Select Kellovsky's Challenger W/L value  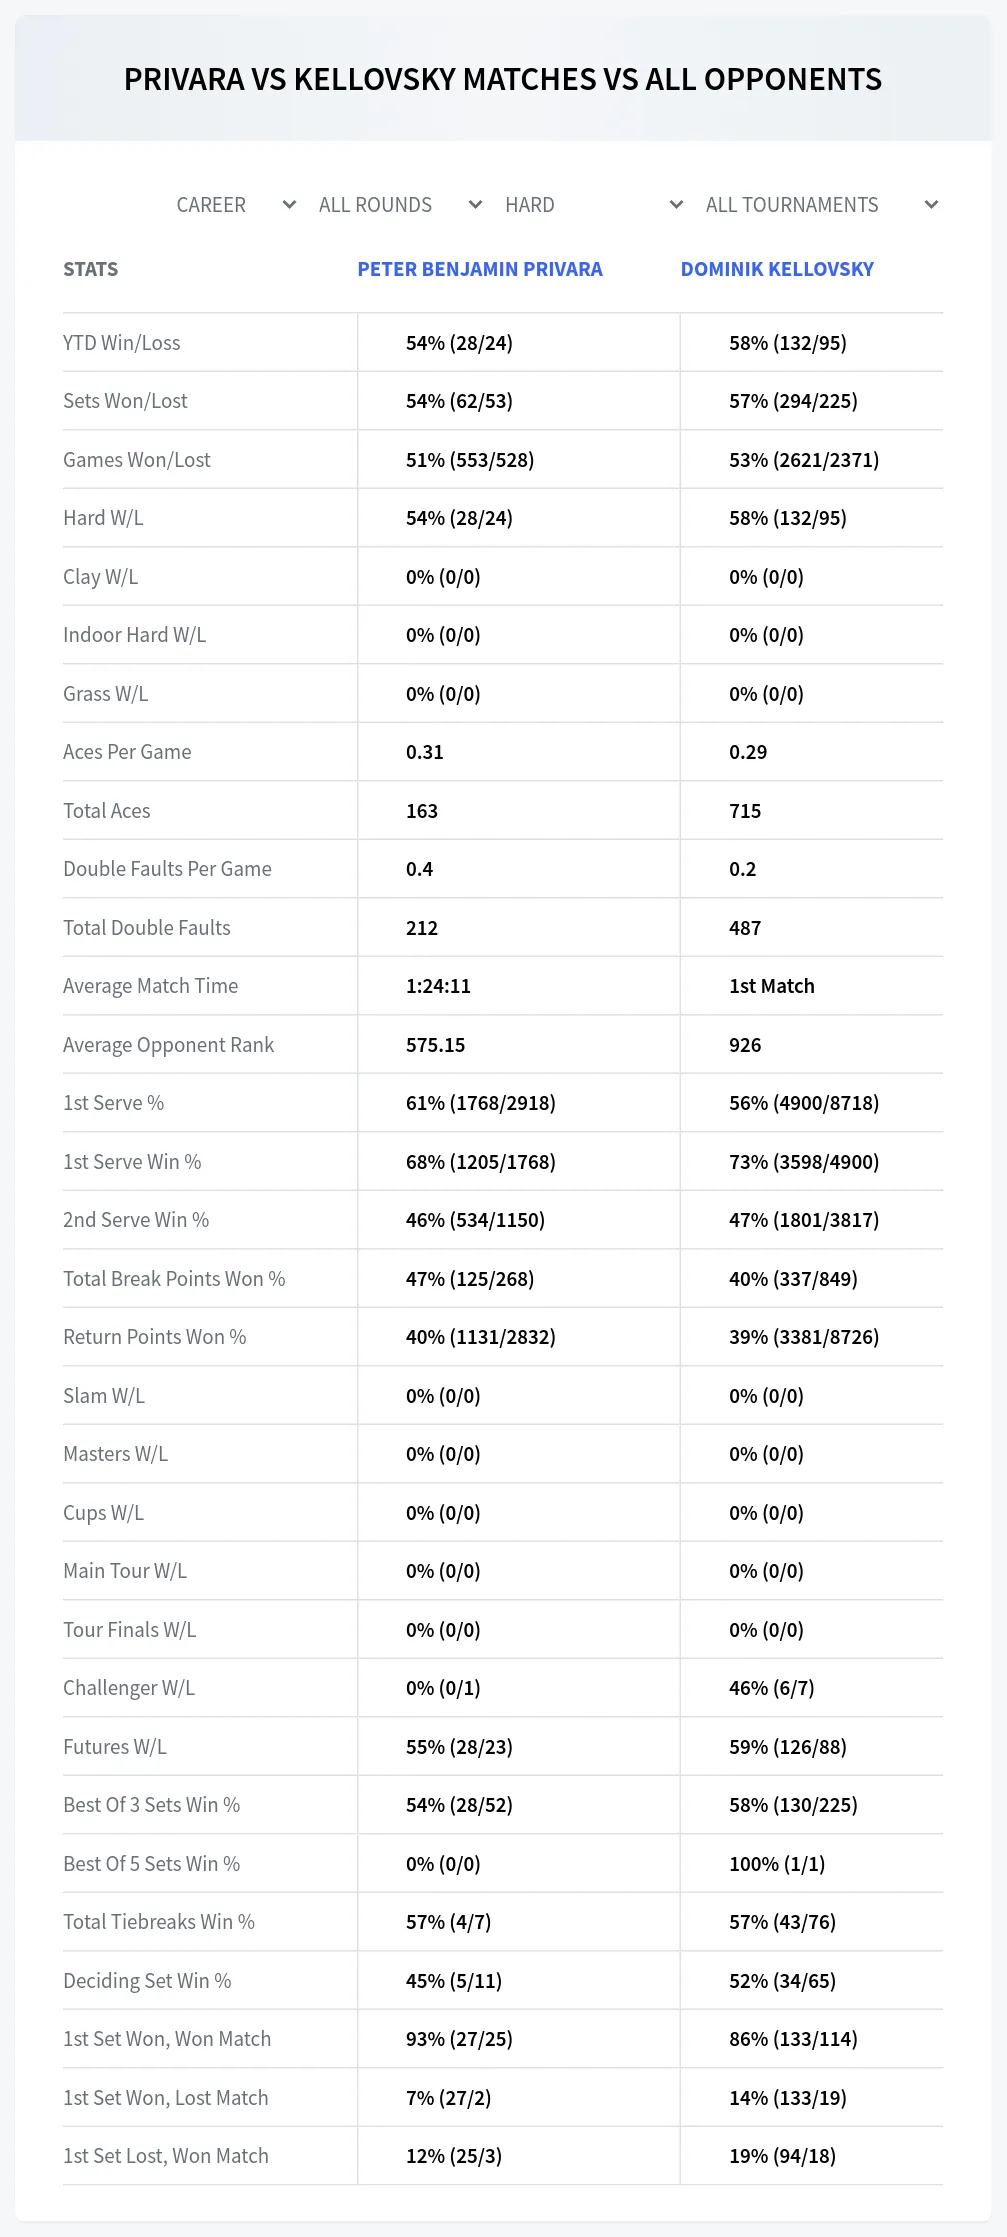tap(772, 1688)
